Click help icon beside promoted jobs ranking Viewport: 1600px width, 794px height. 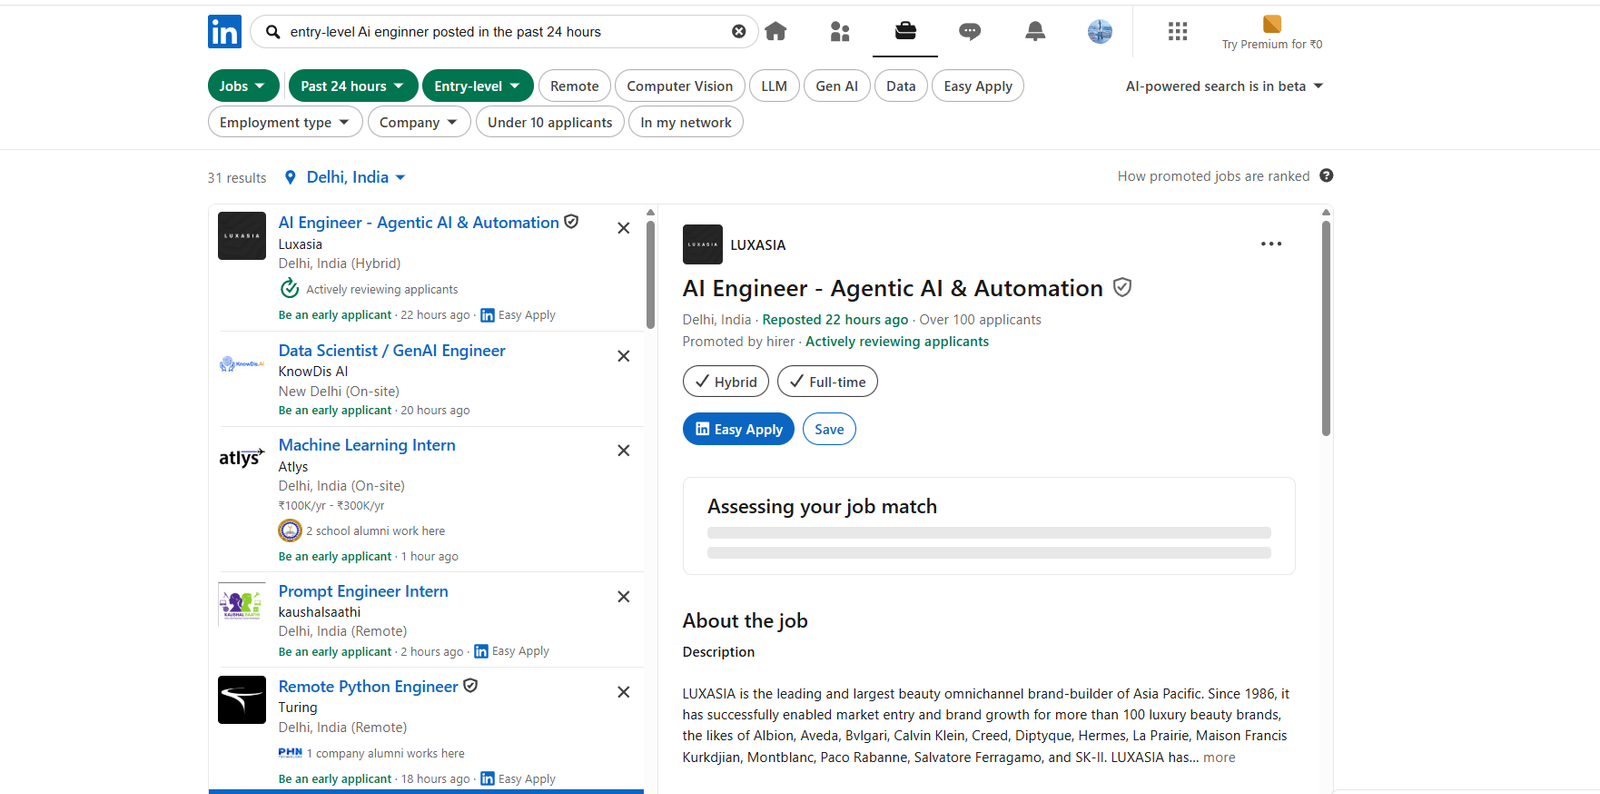point(1326,176)
